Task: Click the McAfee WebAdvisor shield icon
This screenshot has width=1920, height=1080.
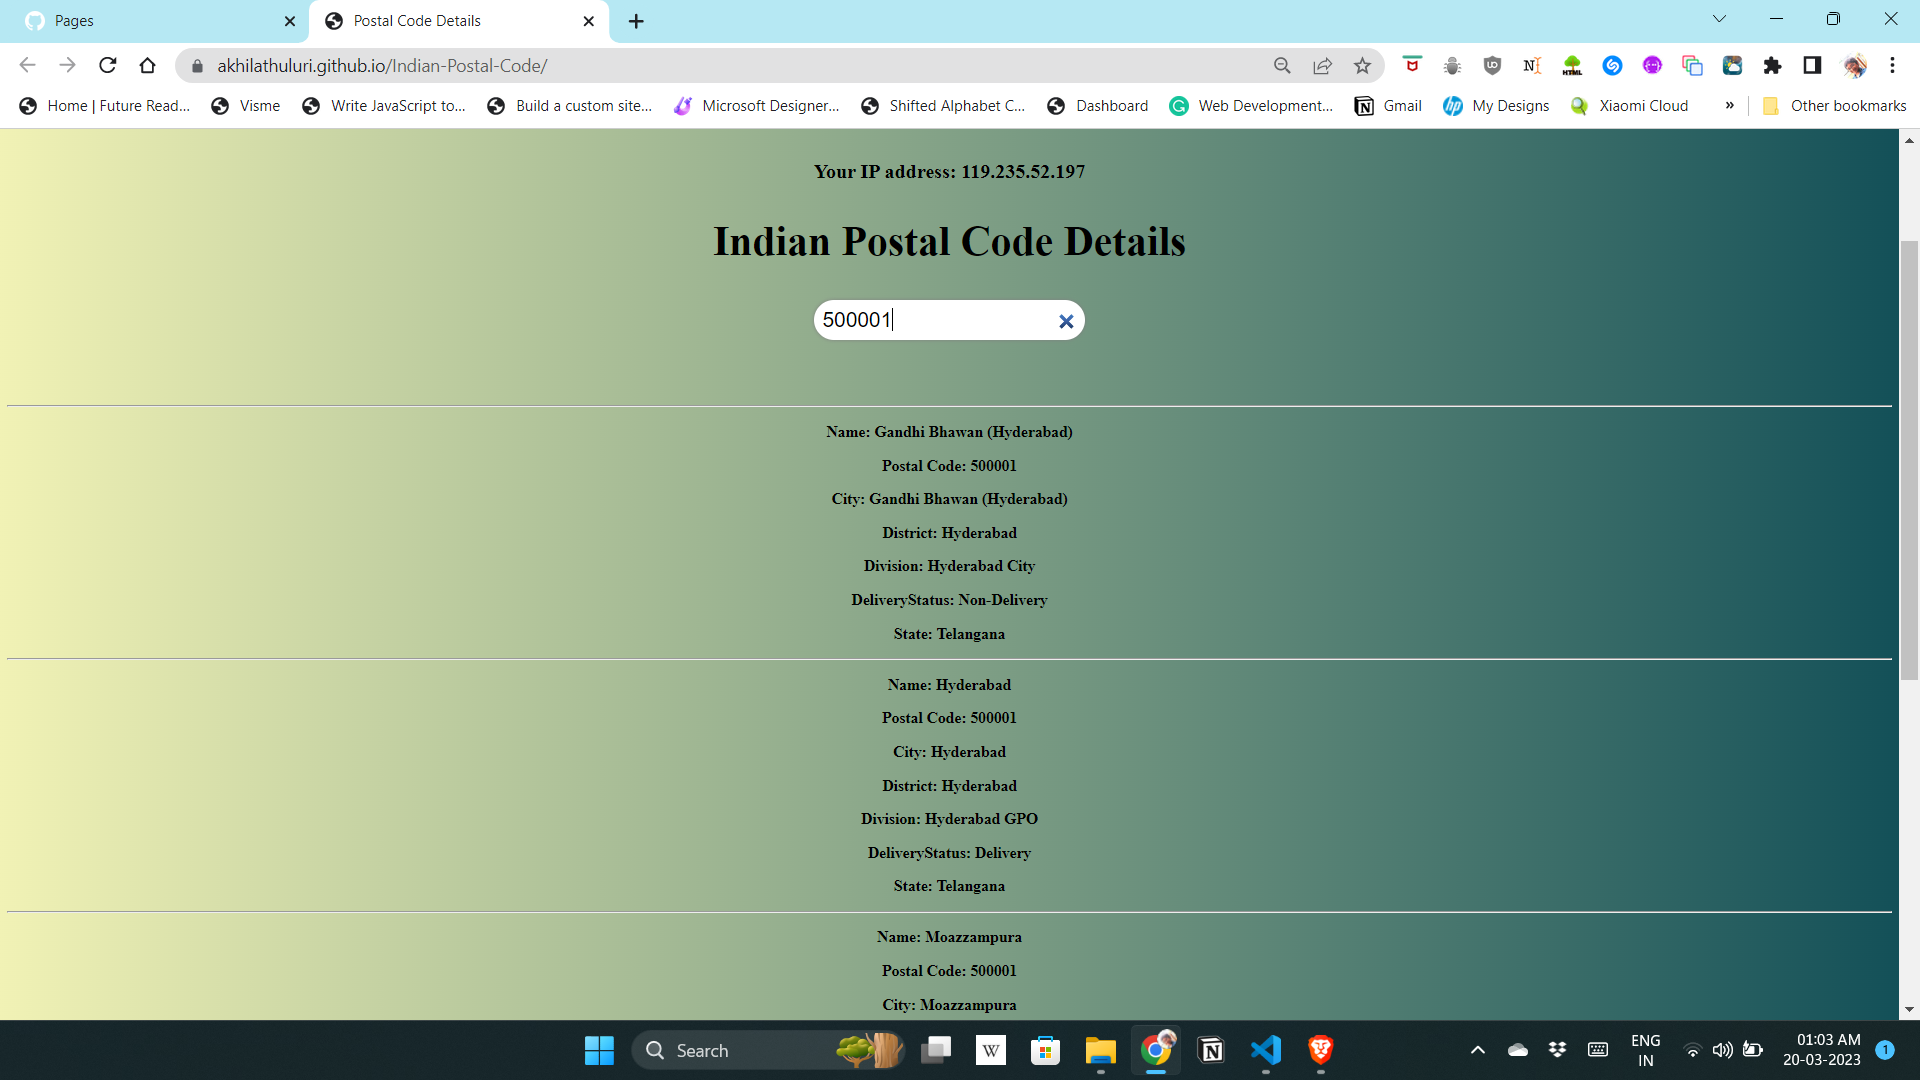Action: pos(1411,65)
